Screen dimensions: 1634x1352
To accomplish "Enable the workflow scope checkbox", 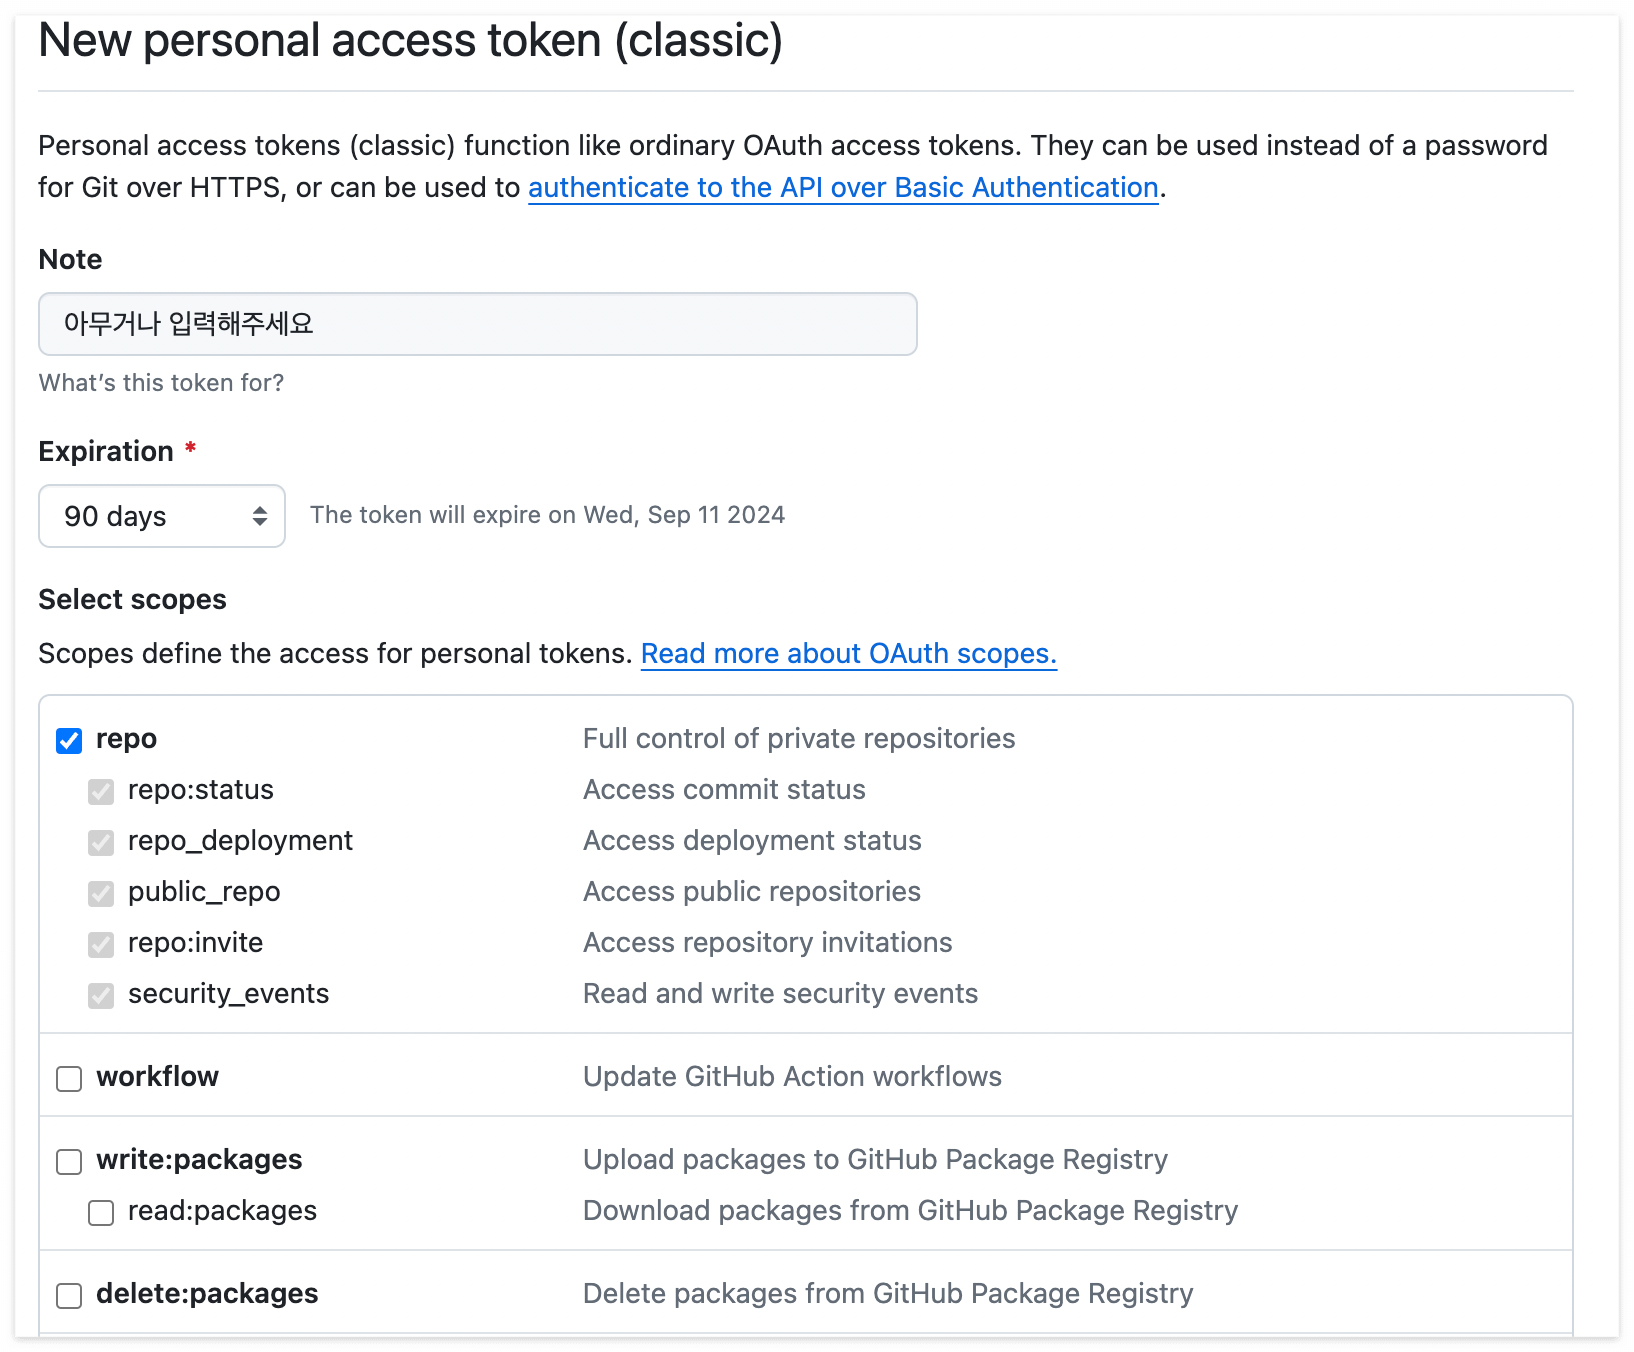I will click(x=69, y=1079).
